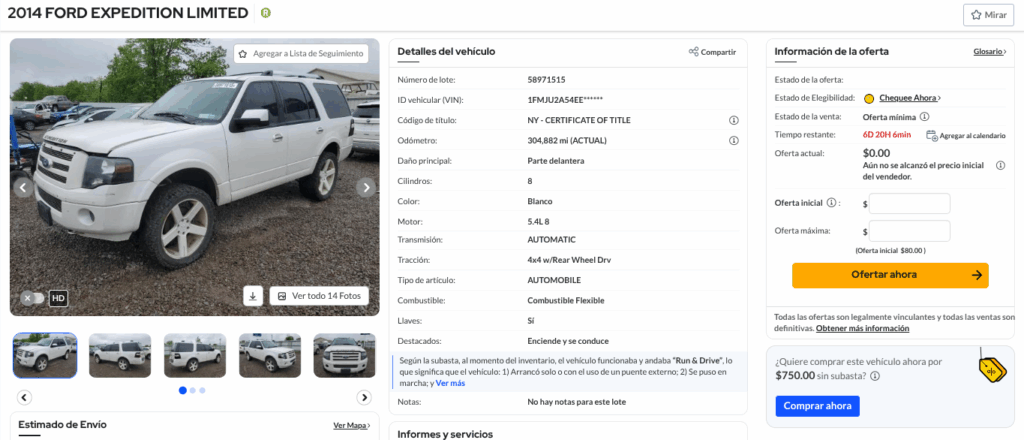Click the Ofertar ahora button
The image size is (1024, 440).
(x=890, y=275)
